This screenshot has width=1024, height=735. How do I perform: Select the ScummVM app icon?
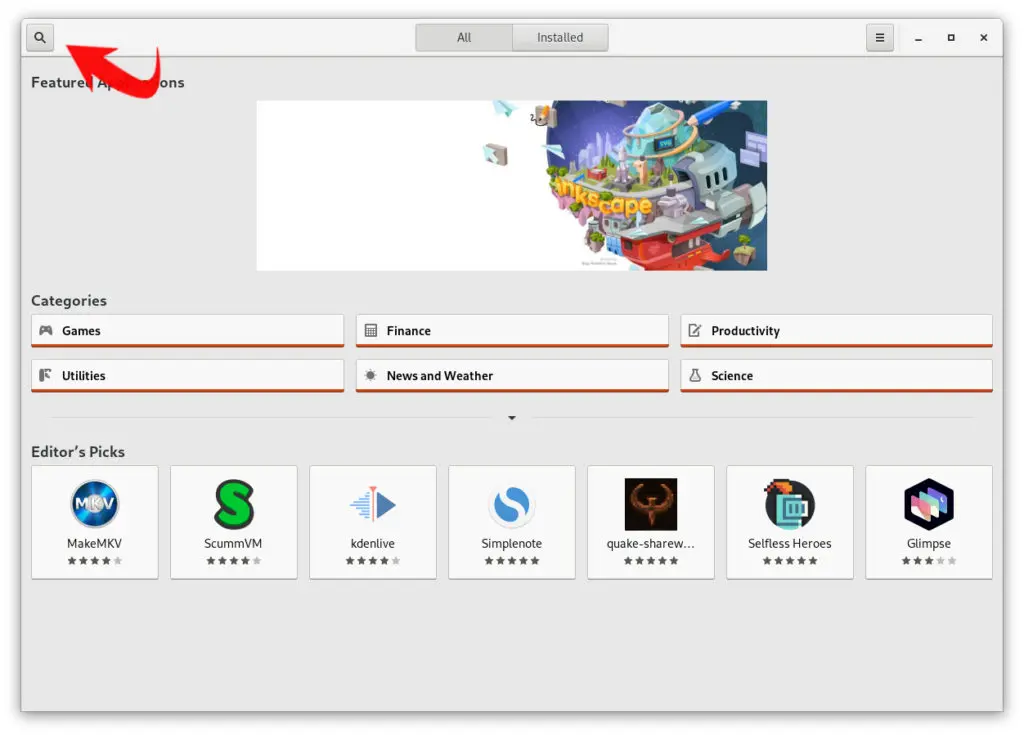coord(234,505)
